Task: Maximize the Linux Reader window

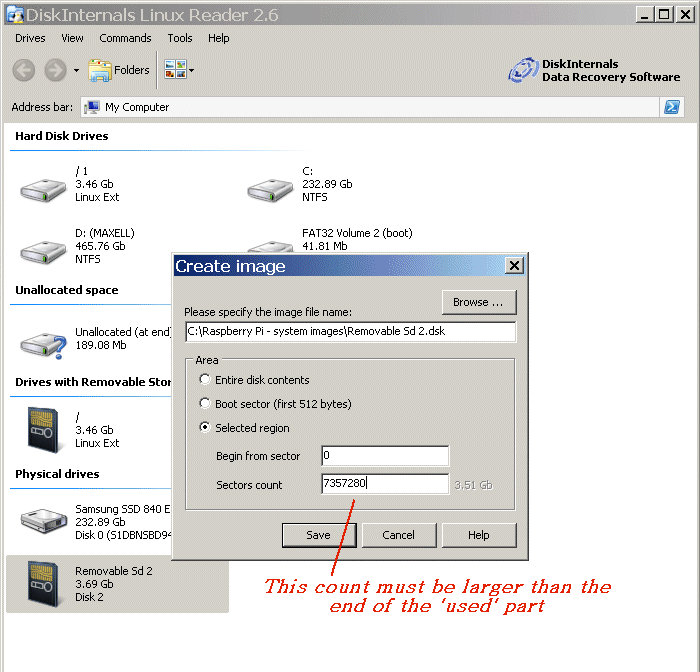Action: click(x=664, y=15)
